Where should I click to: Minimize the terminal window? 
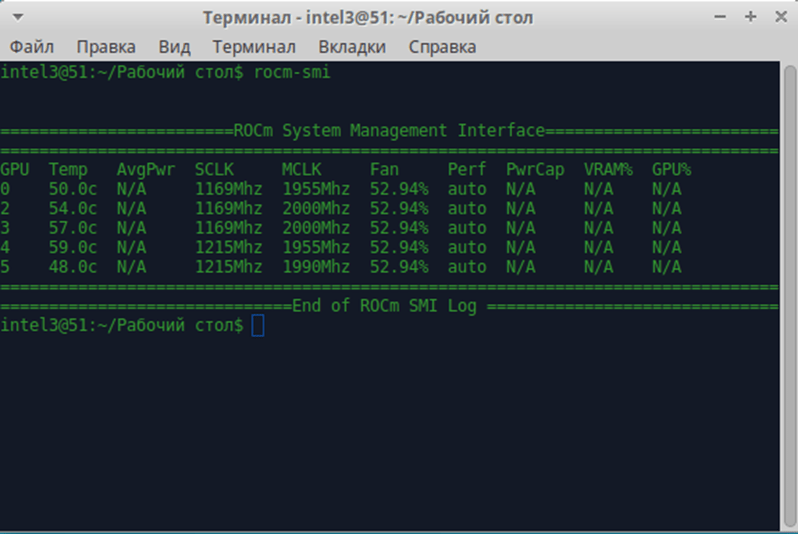pos(720,17)
